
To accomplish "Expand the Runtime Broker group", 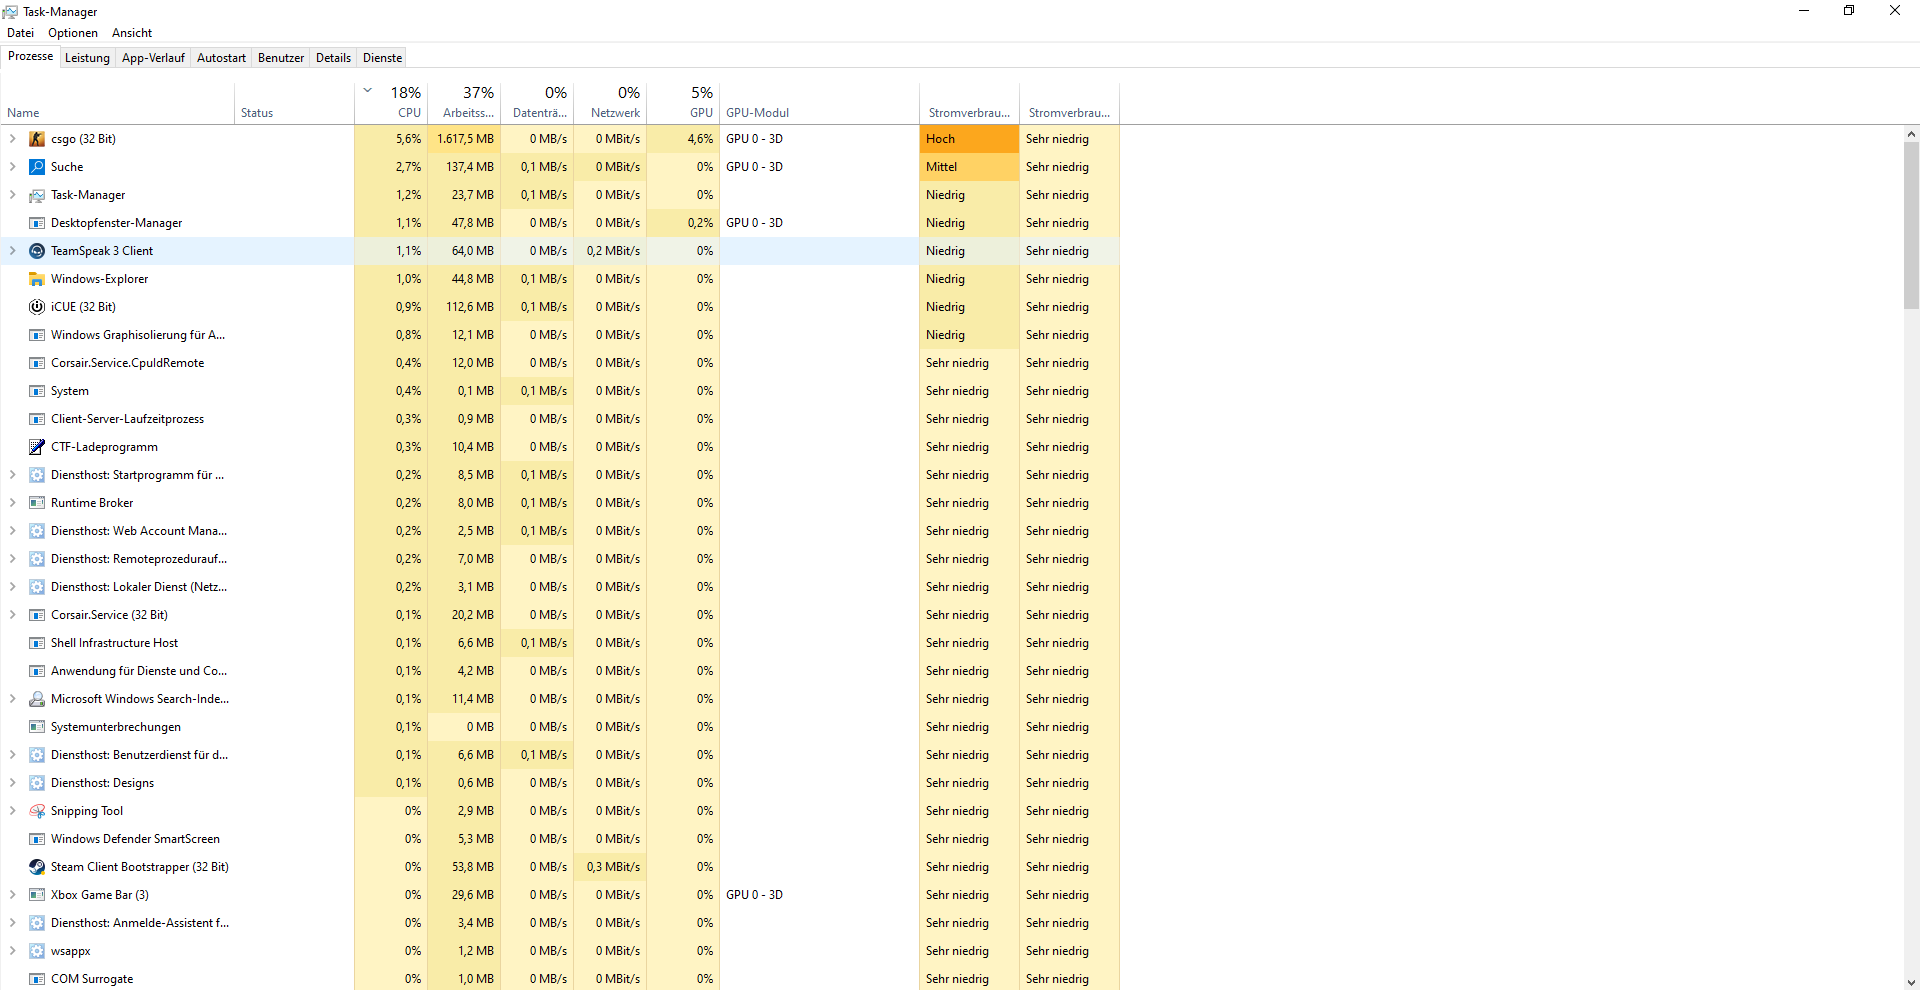I will [x=12, y=503].
